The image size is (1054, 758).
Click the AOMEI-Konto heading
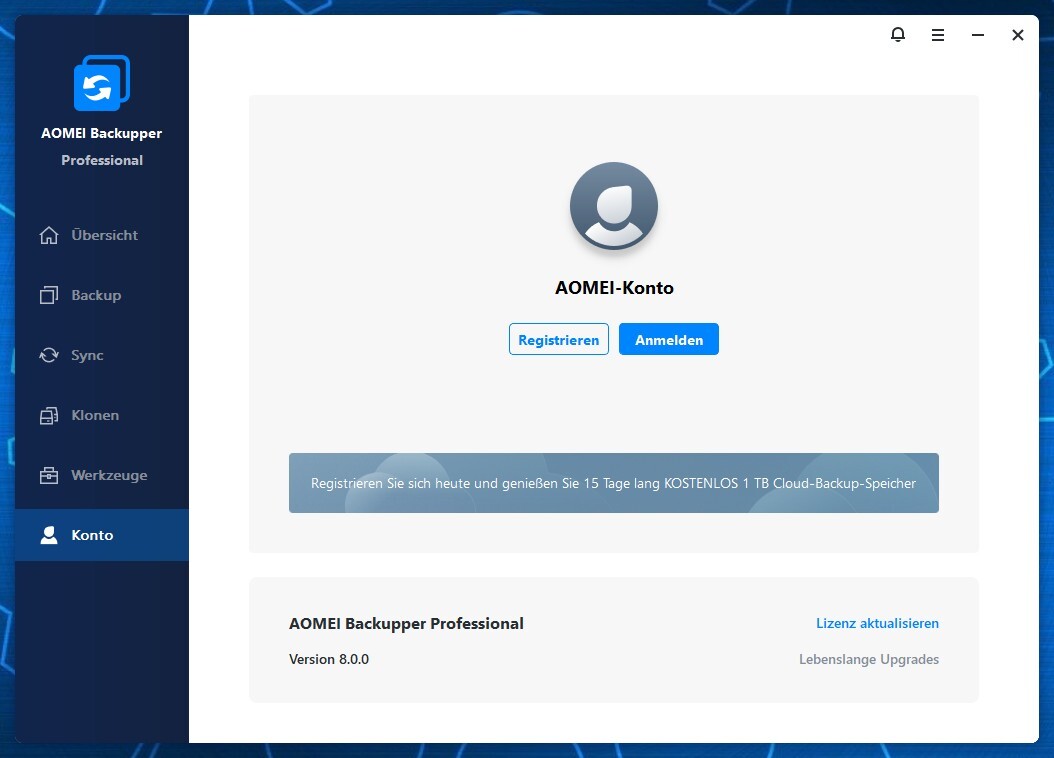tap(614, 288)
